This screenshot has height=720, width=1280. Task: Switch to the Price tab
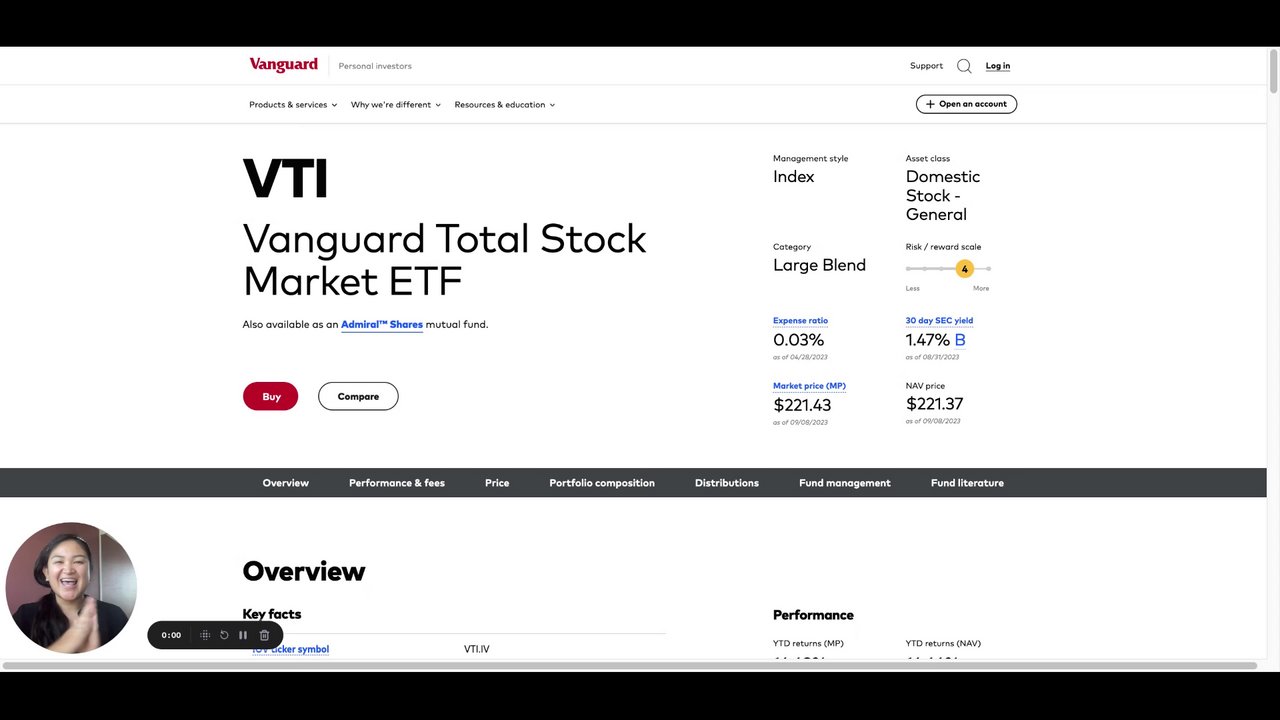[x=497, y=483]
